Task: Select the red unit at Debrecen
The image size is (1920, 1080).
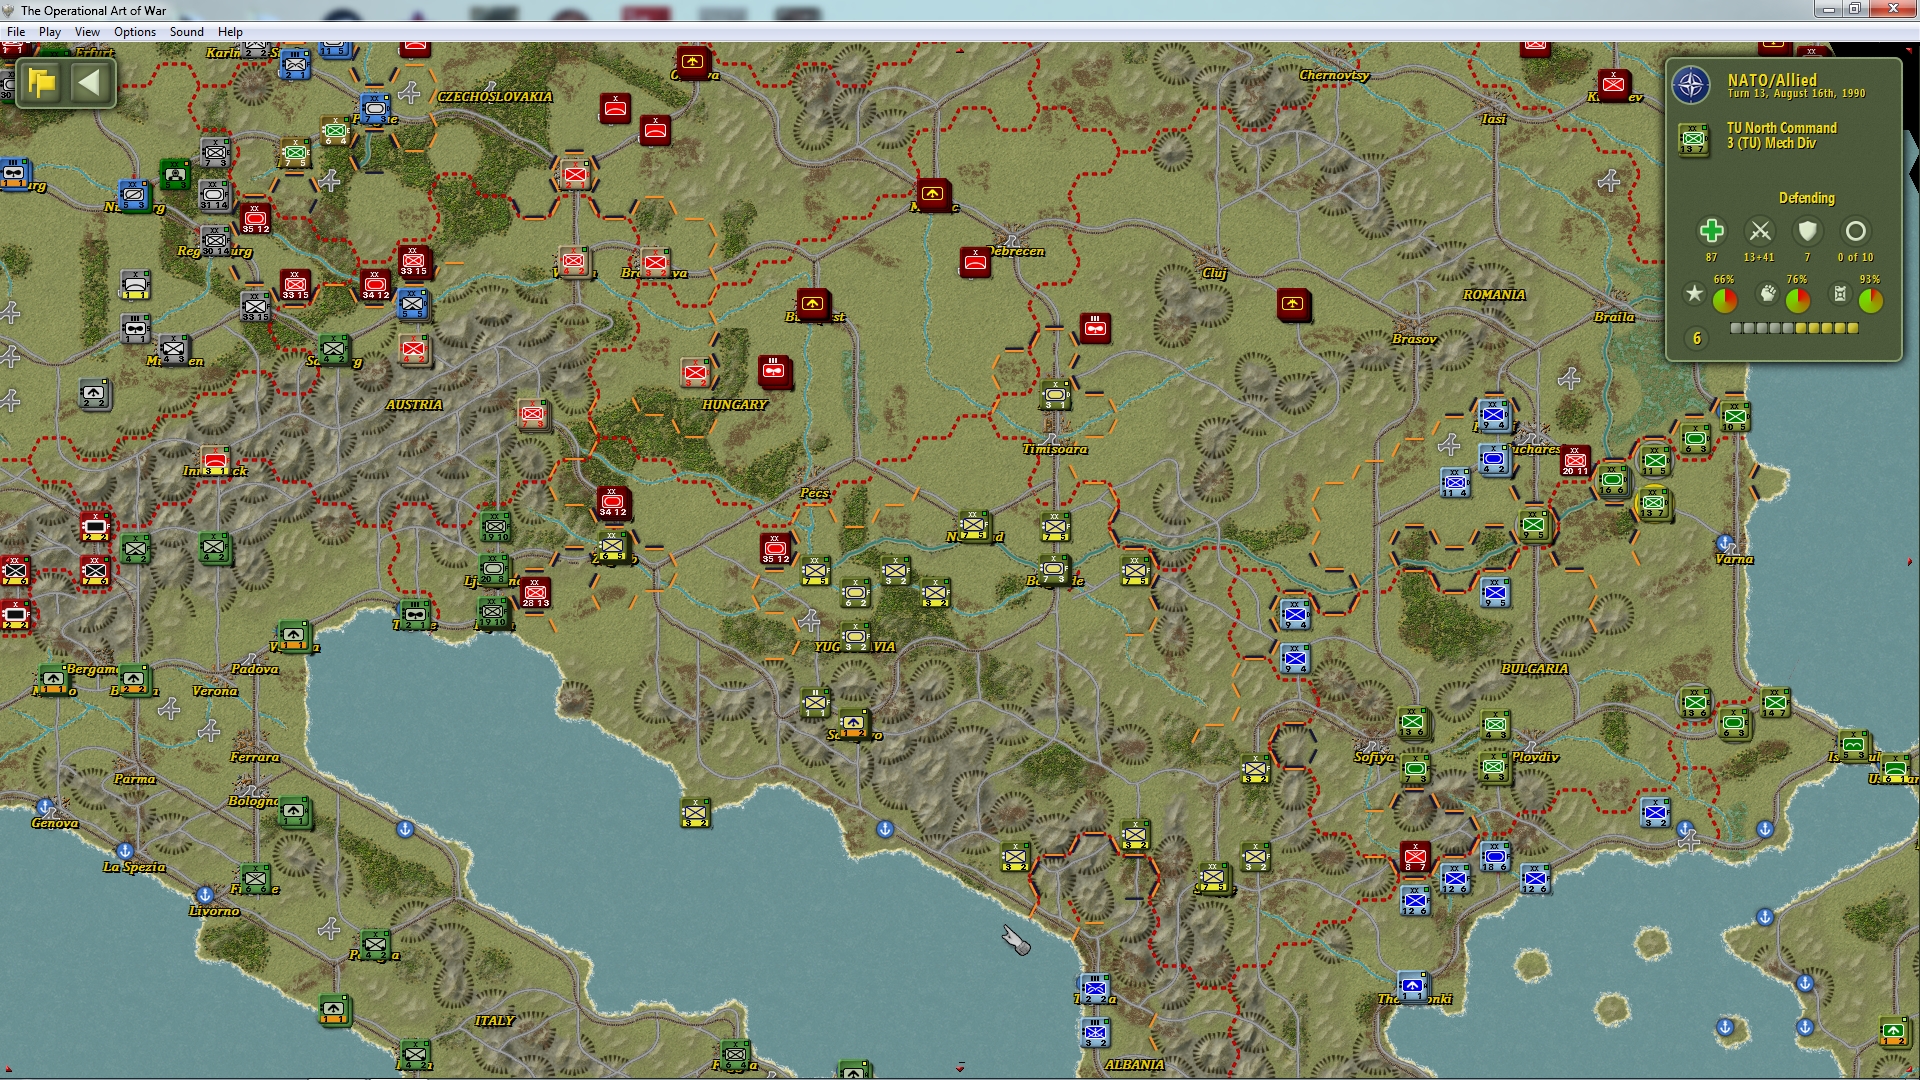Action: click(975, 263)
